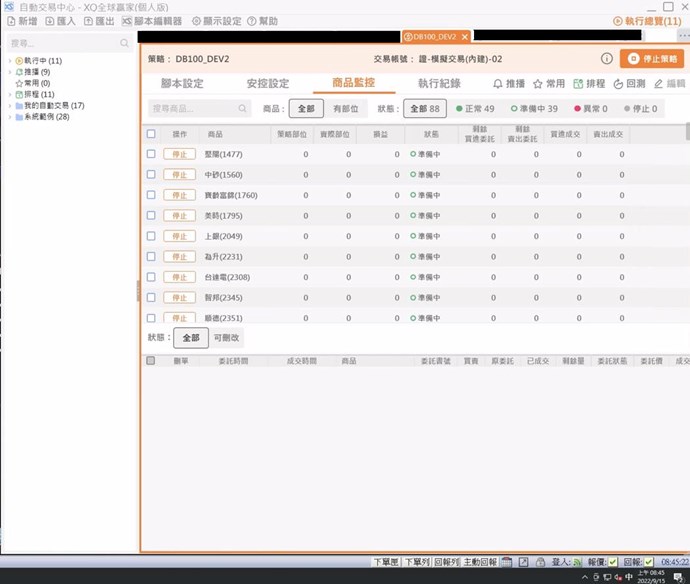Select 常用 (0) in the tree

(x=33, y=83)
